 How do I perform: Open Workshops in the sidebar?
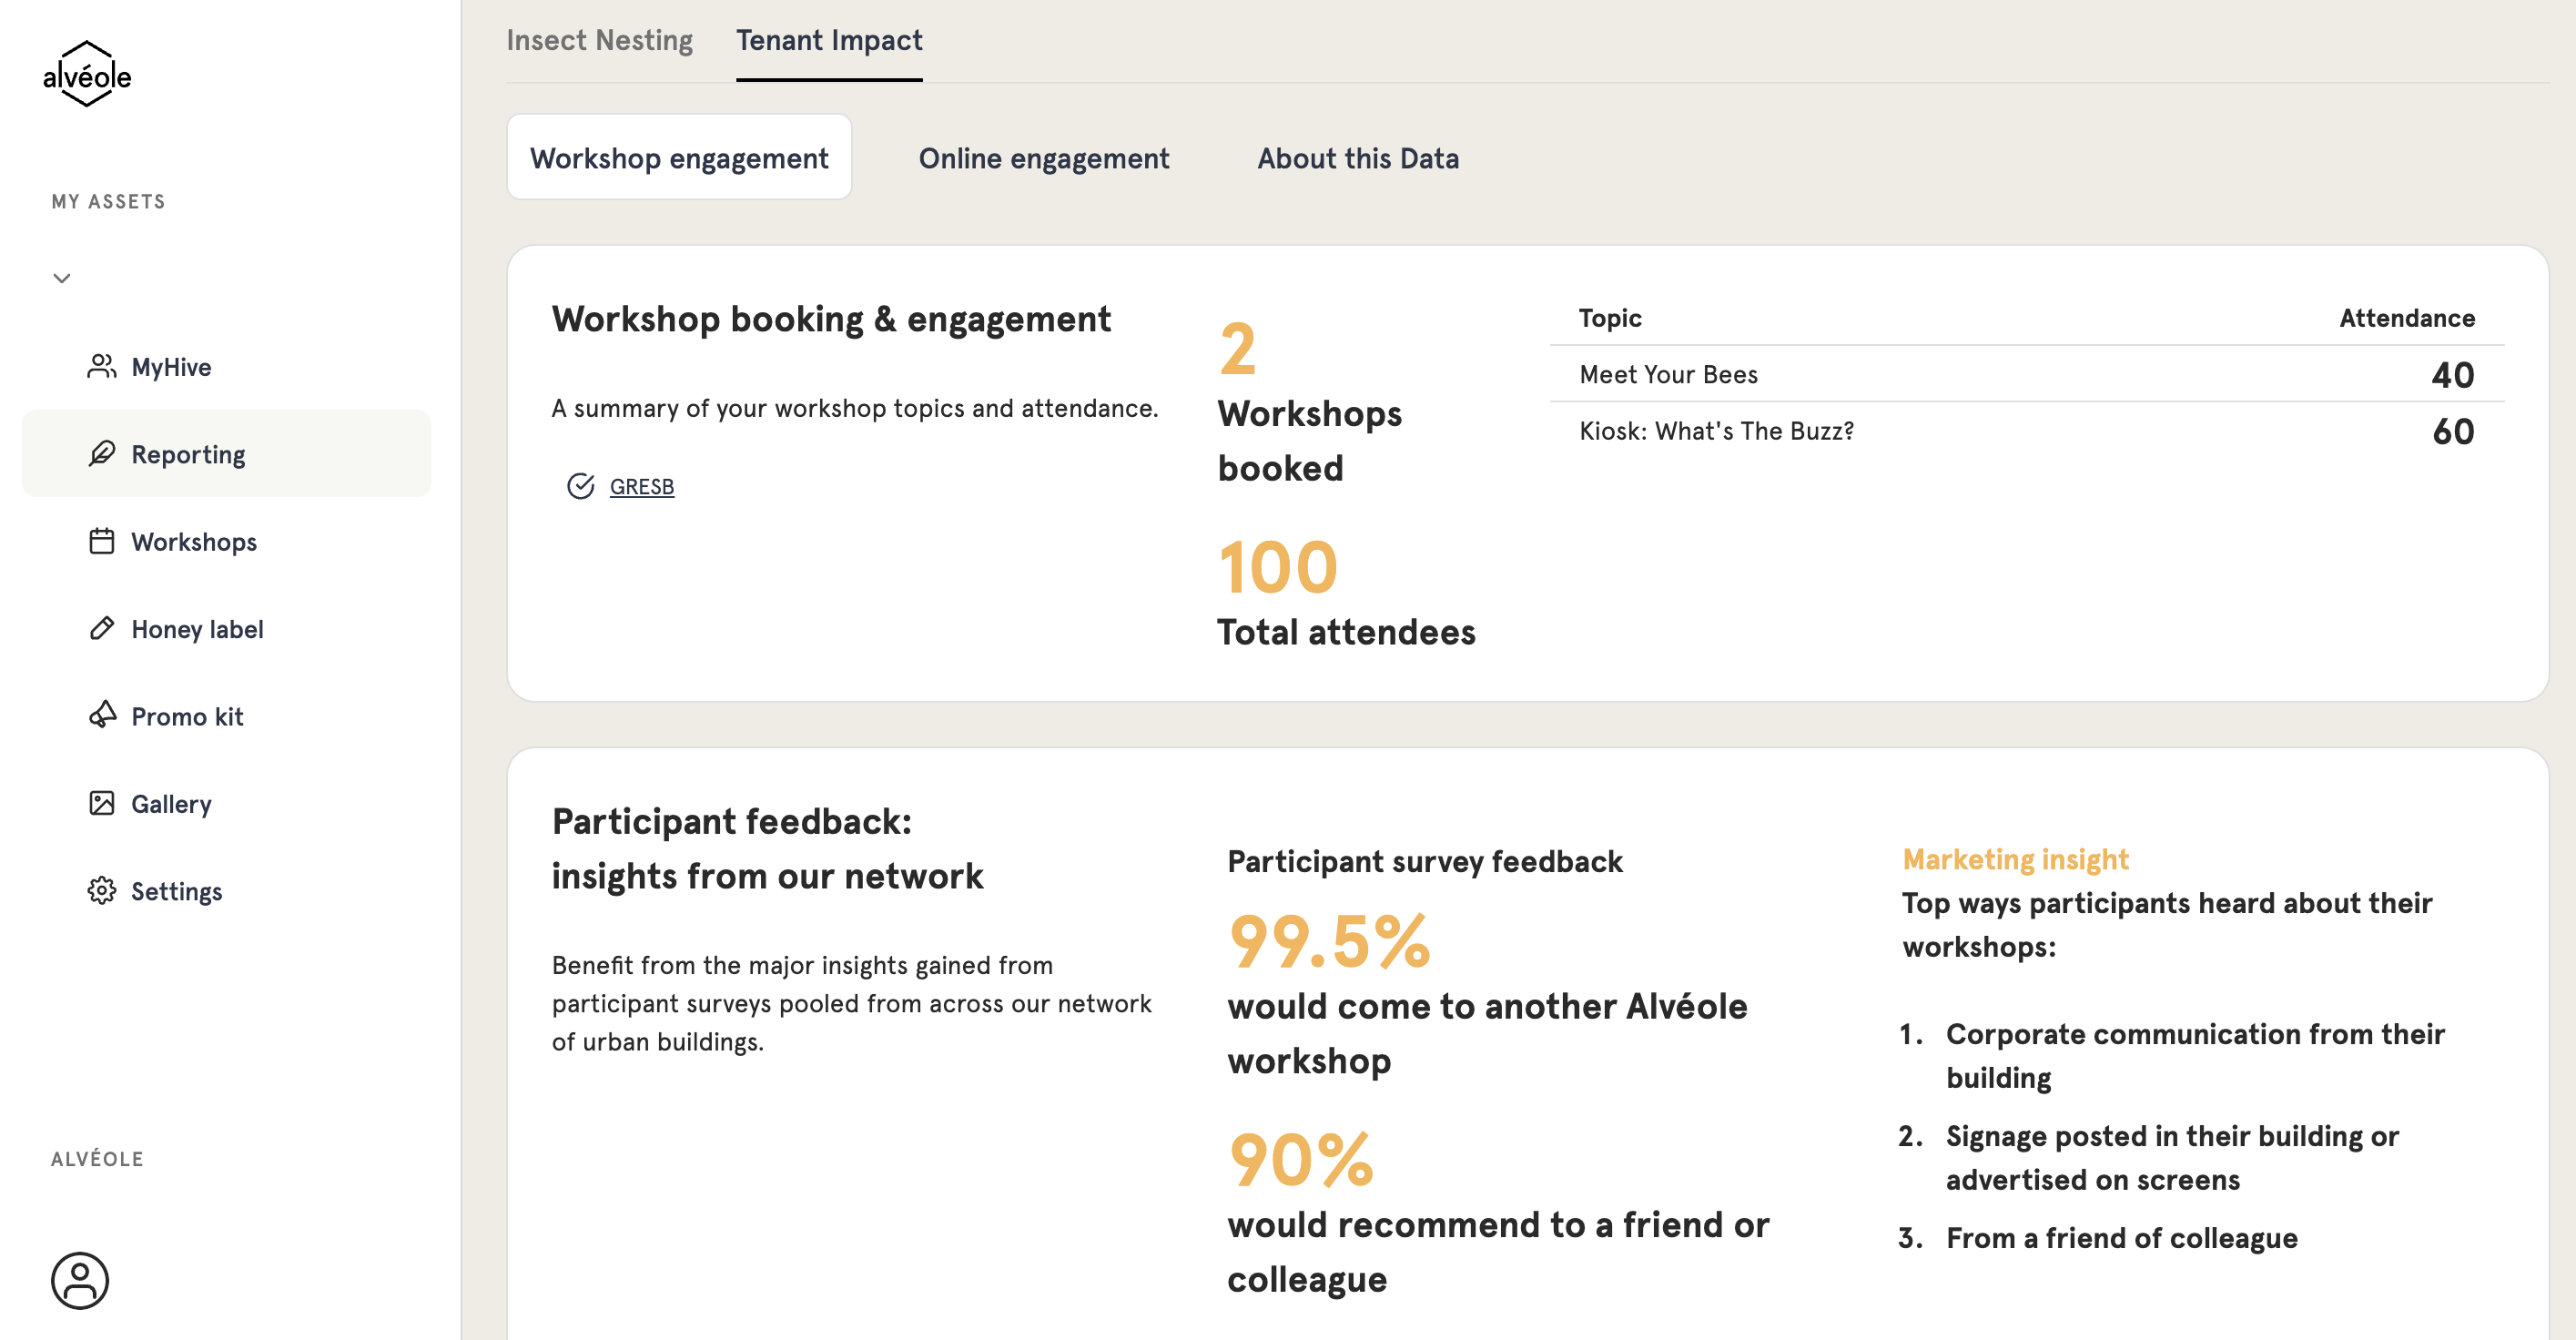click(x=227, y=541)
